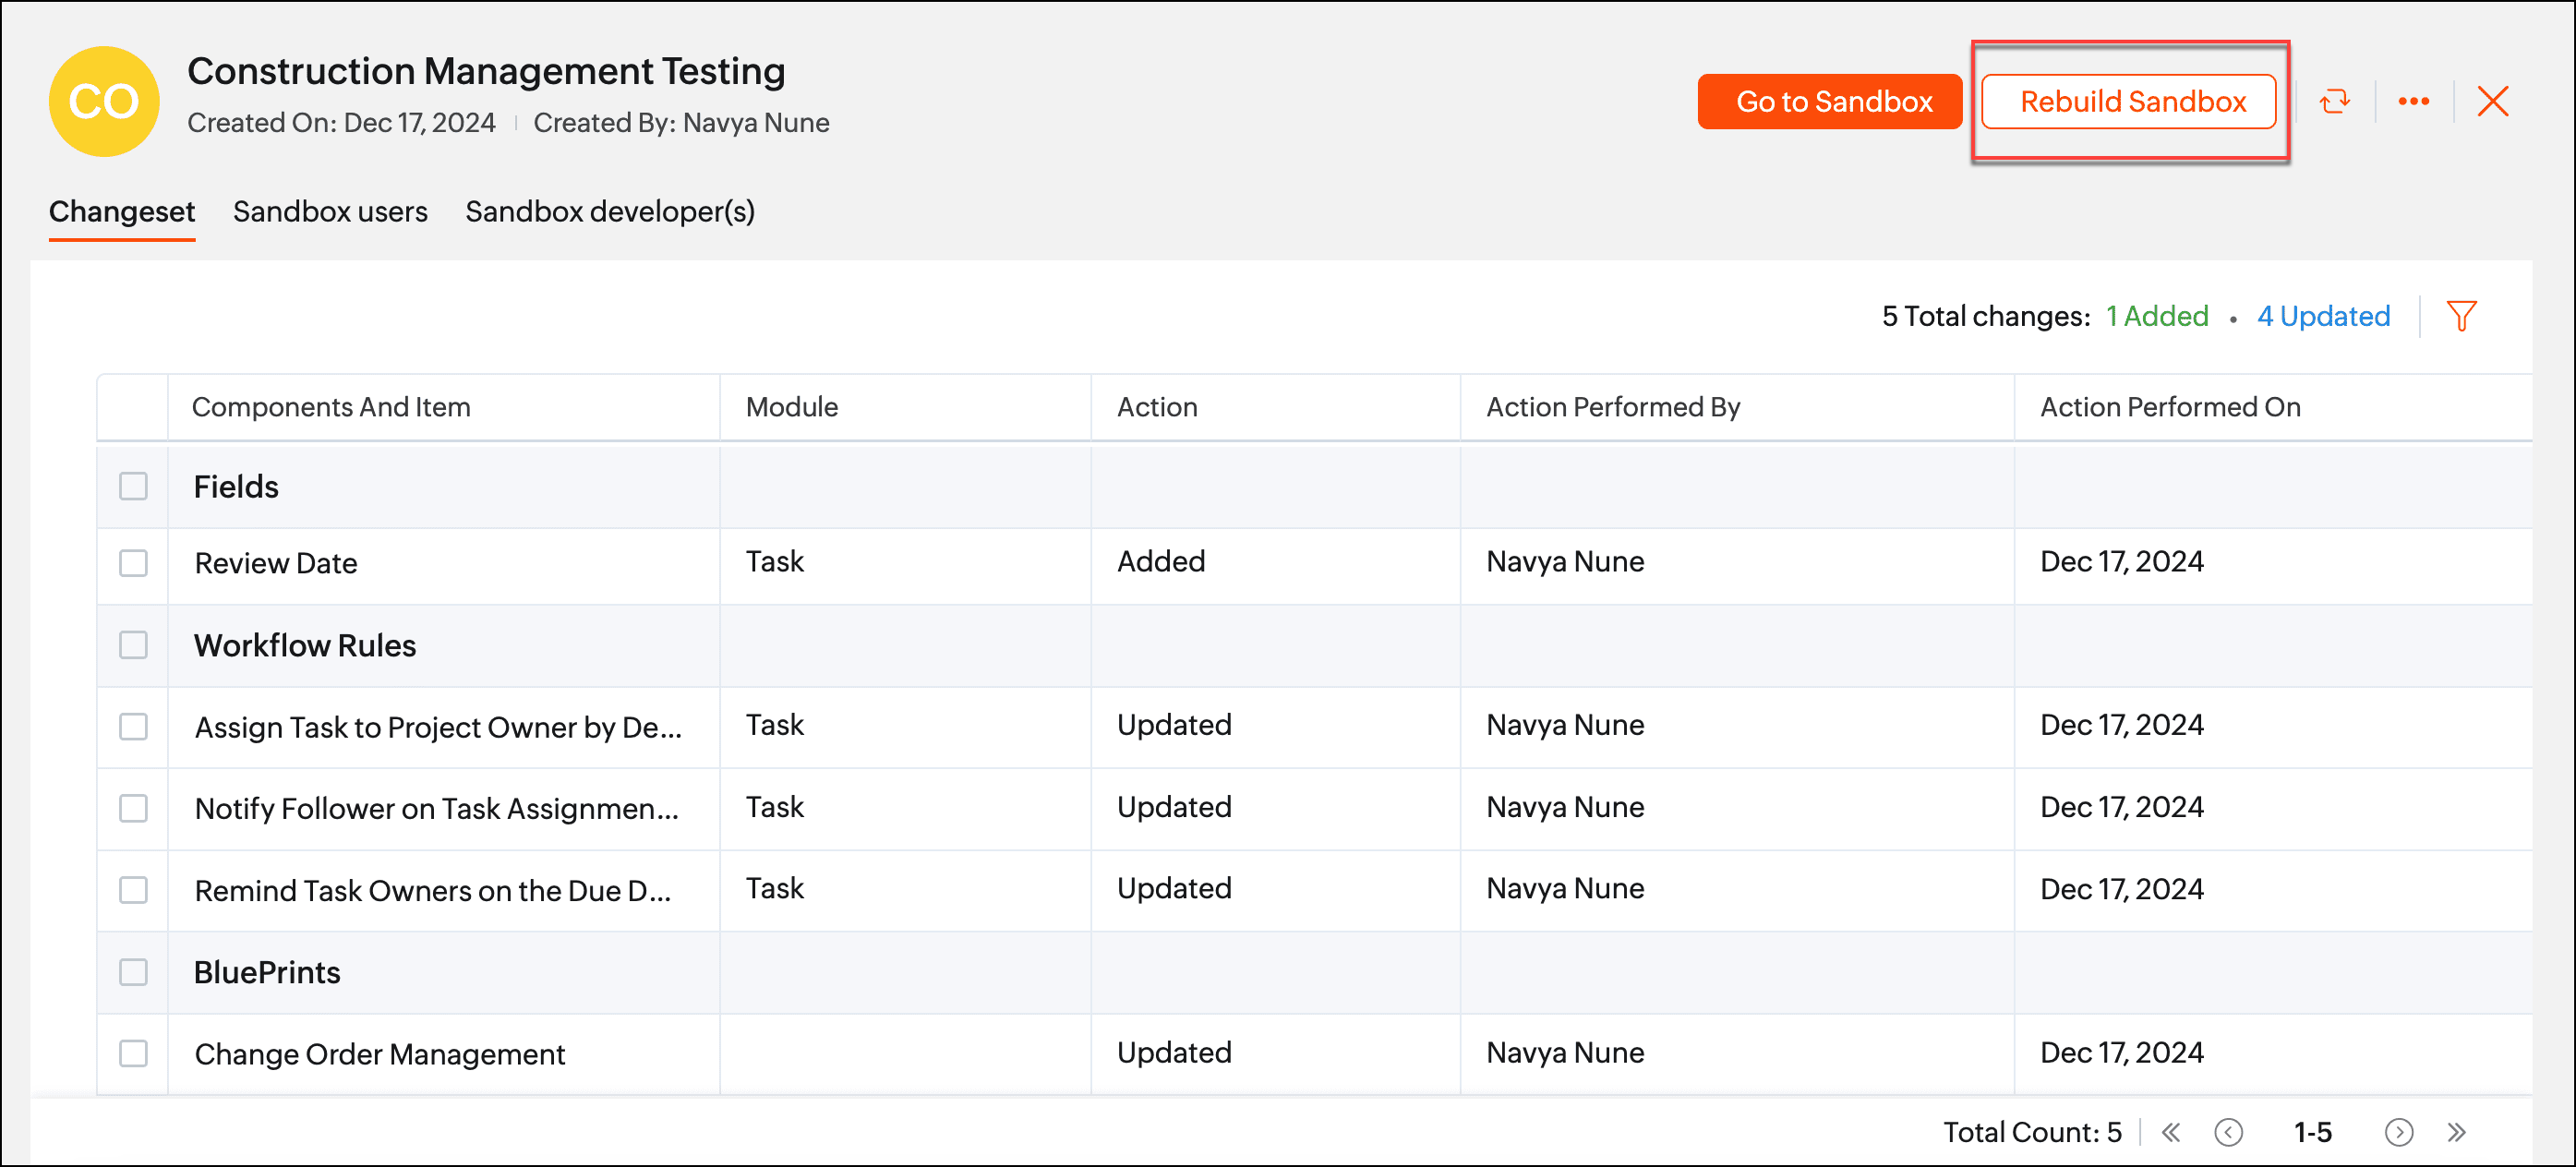The image size is (2576, 1167).
Task: Go to the first page of results
Action: pos(2171,1132)
